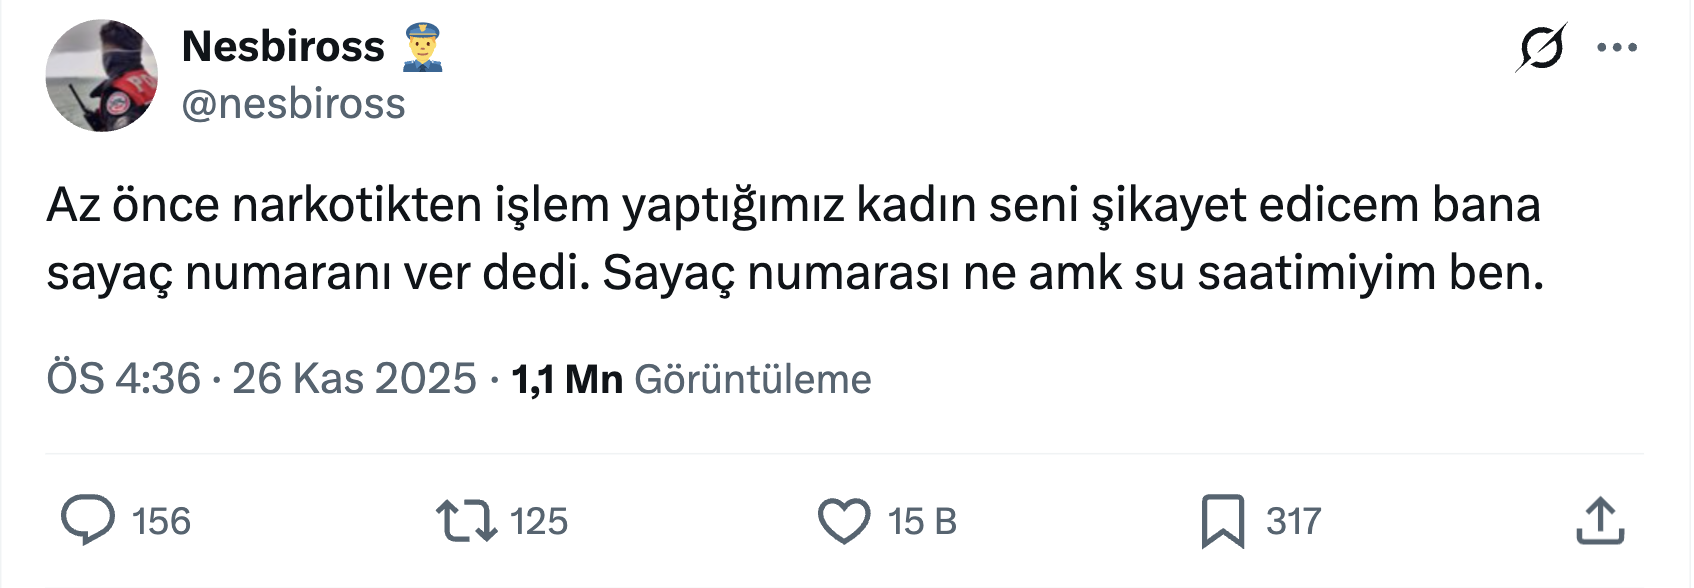Like the tweet with the heart icon
This screenshot has height=588, width=1694.
point(844,522)
